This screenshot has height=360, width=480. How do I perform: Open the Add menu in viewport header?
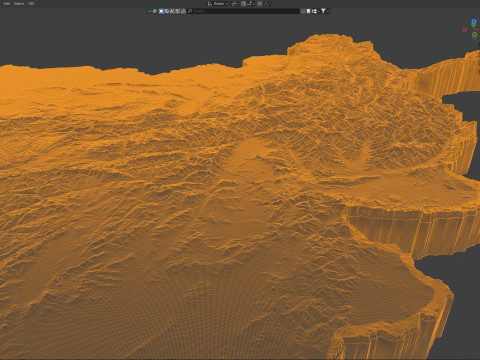[6, 4]
